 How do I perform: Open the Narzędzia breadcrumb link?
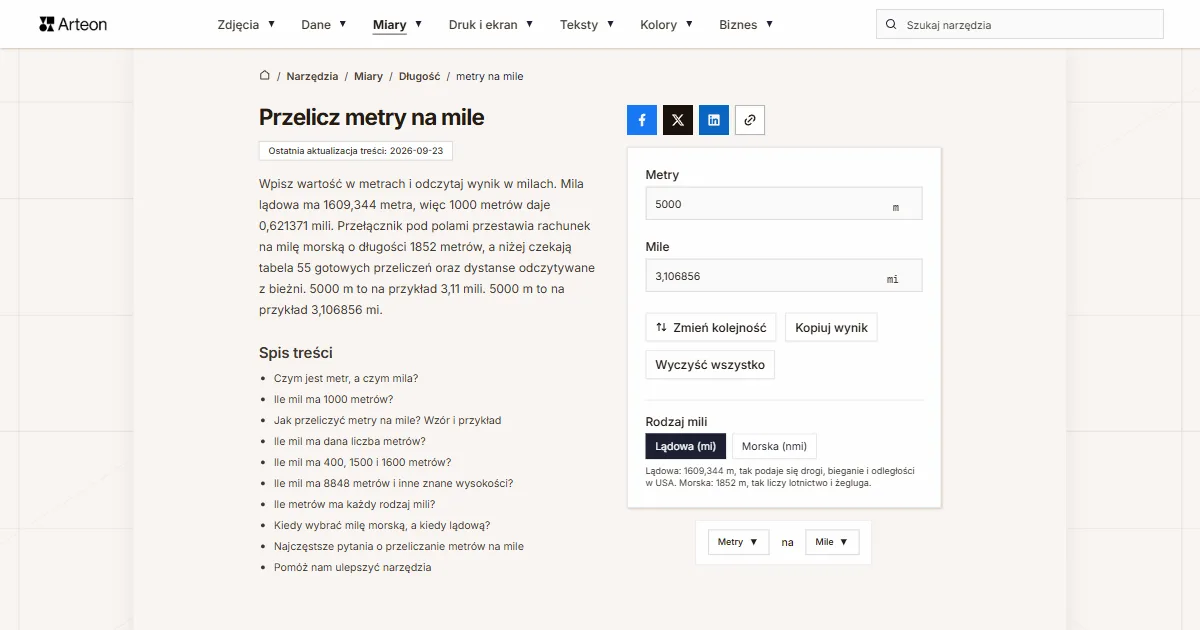pos(312,76)
